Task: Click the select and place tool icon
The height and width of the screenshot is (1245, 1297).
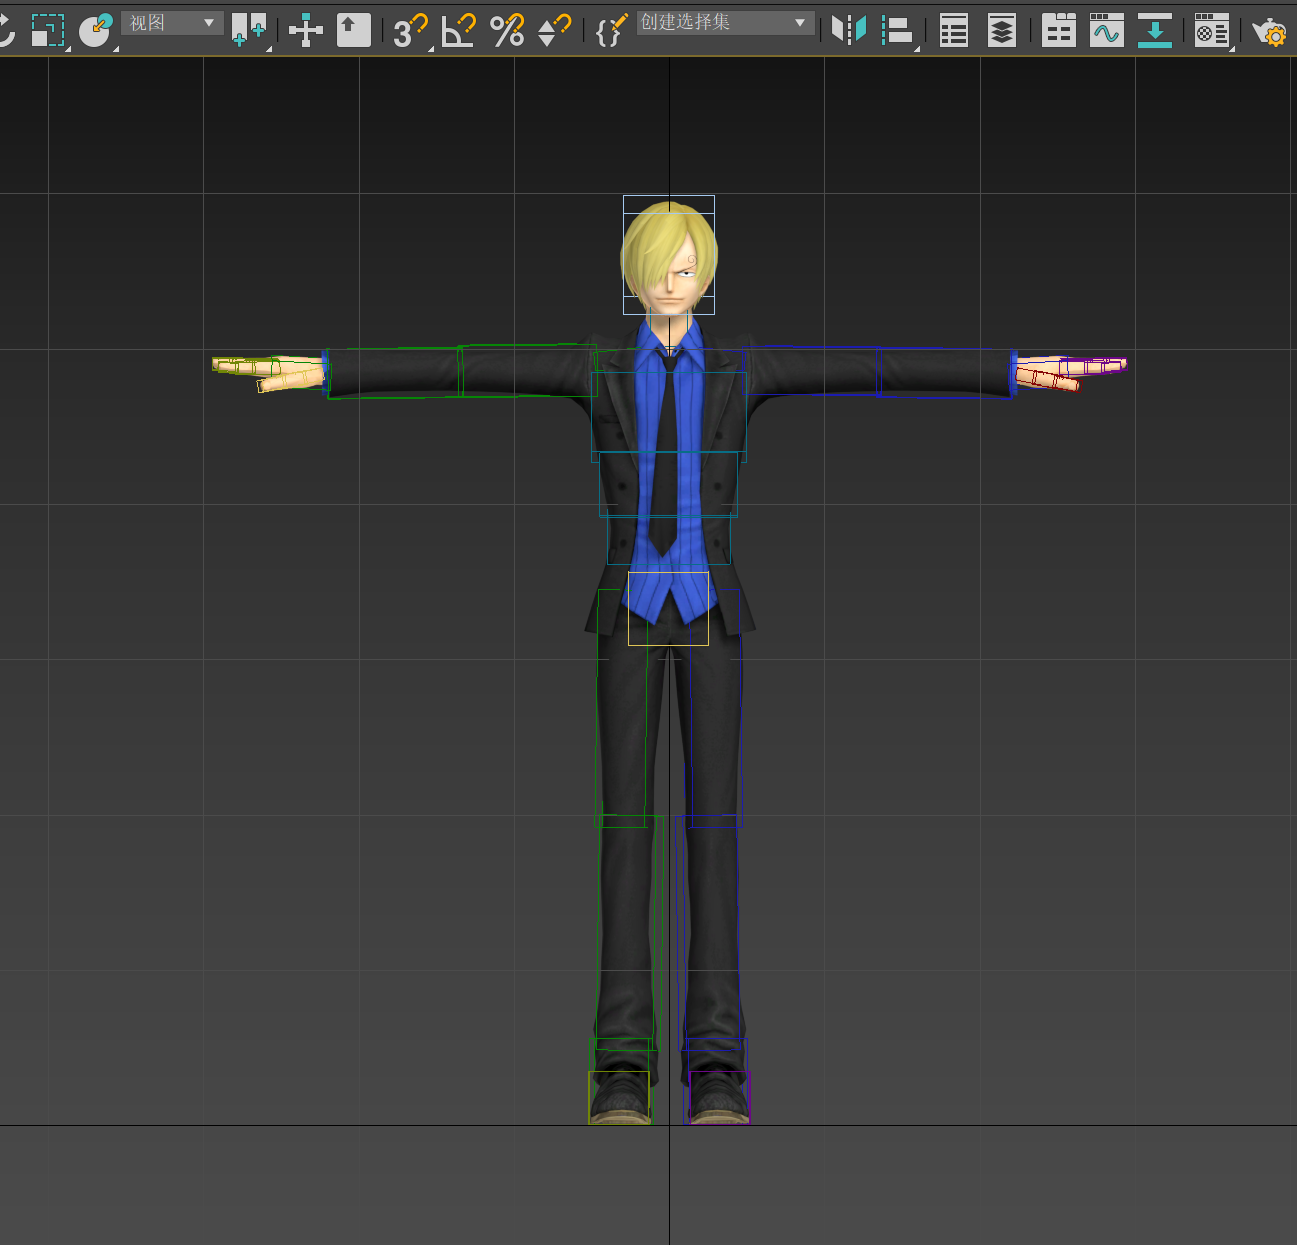Action: (96, 30)
